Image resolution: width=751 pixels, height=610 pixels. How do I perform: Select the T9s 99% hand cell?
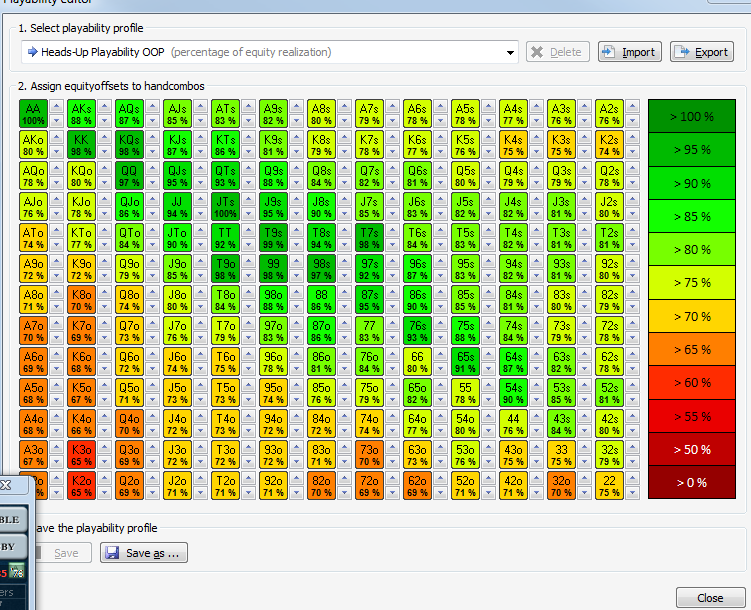273,237
